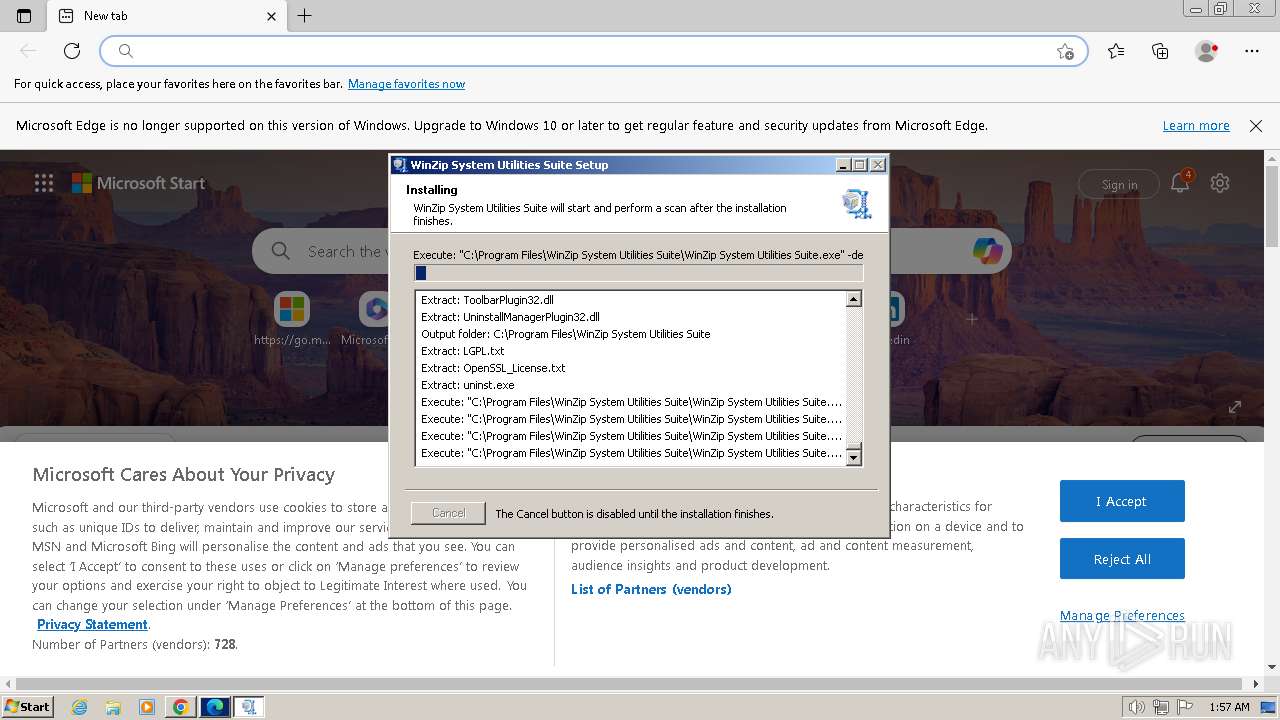Open Manage Preferences link
Image resolution: width=1280 pixels, height=720 pixels.
point(1122,615)
